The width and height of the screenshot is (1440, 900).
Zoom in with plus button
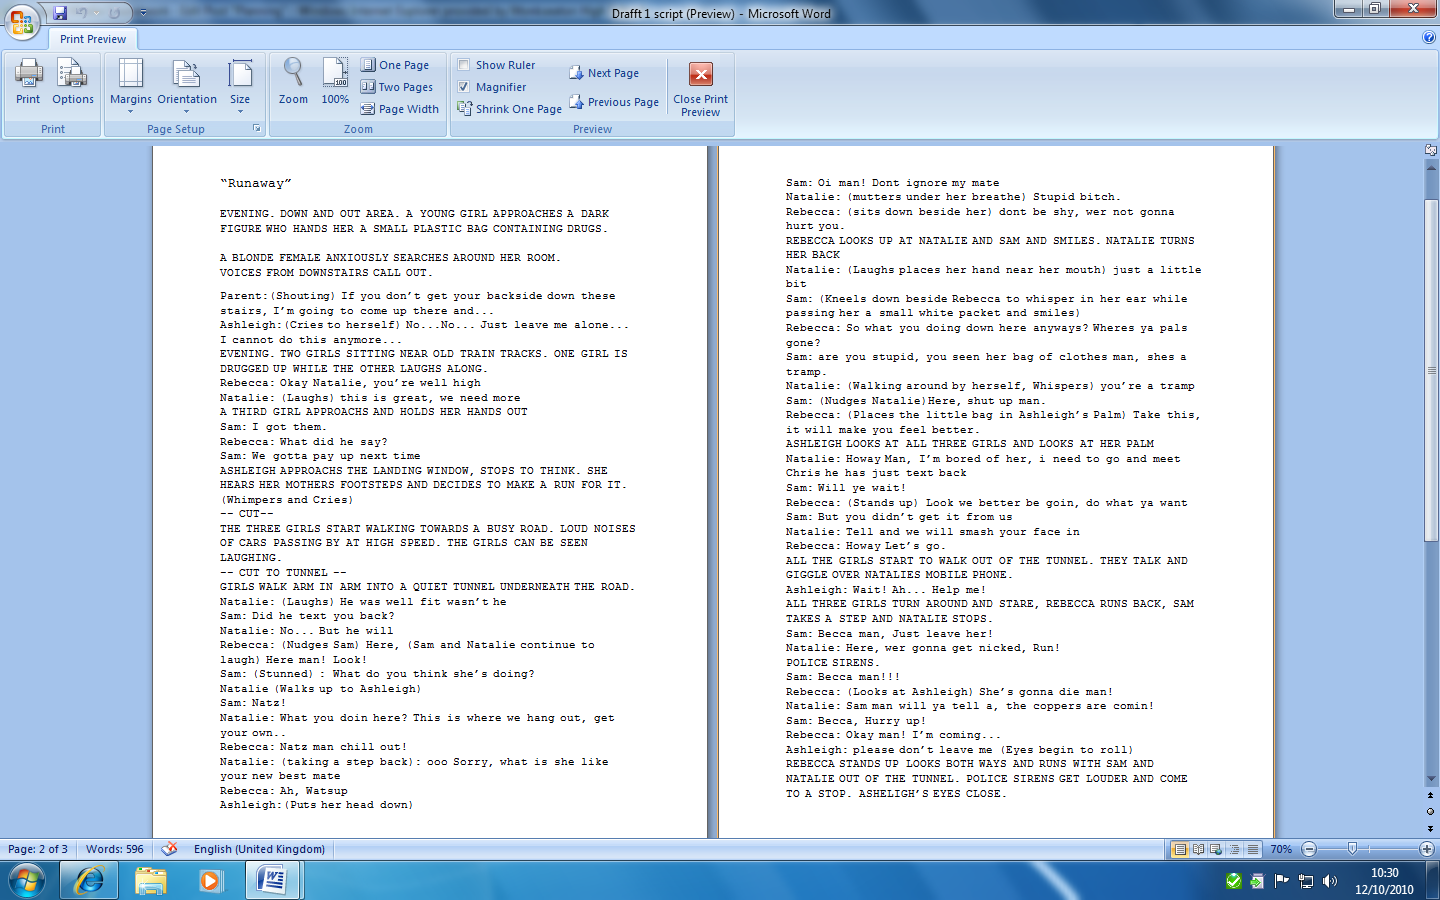pyautogui.click(x=1427, y=849)
